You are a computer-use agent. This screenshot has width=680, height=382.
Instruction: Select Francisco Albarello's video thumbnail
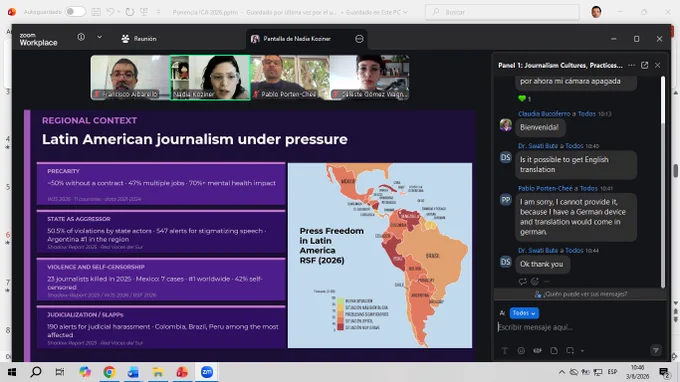130,77
